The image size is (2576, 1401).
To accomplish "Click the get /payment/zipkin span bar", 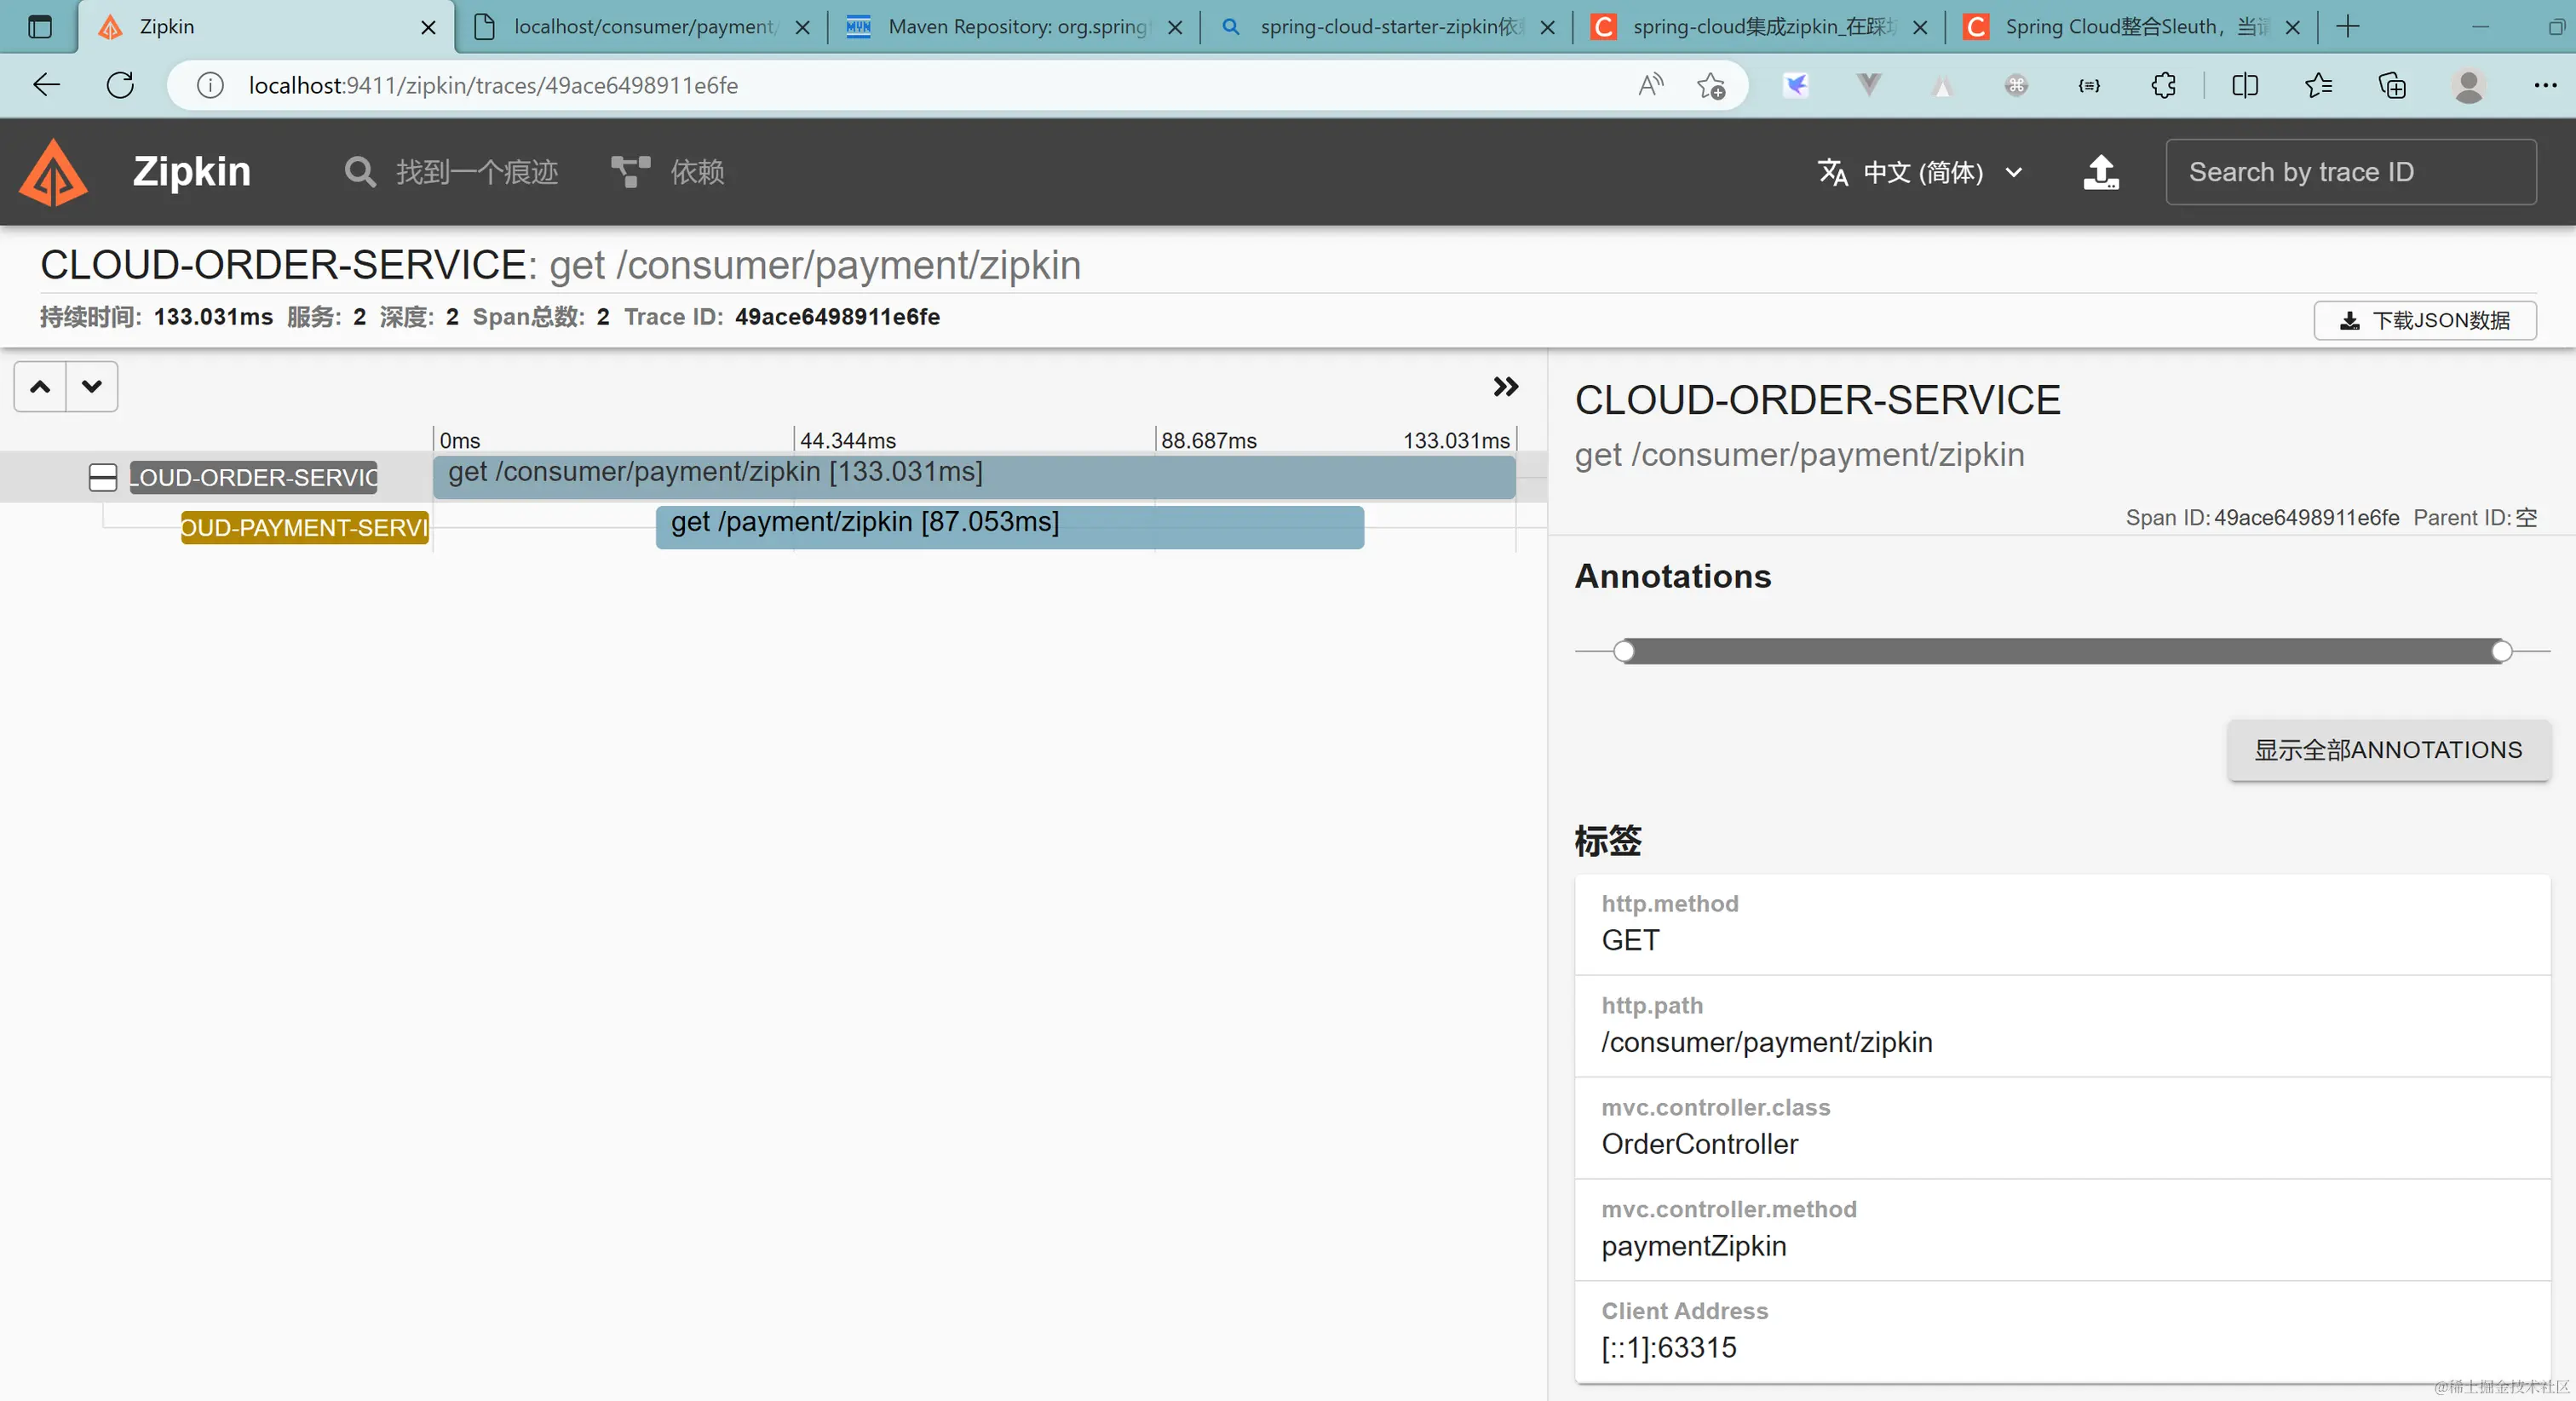I will [1009, 527].
